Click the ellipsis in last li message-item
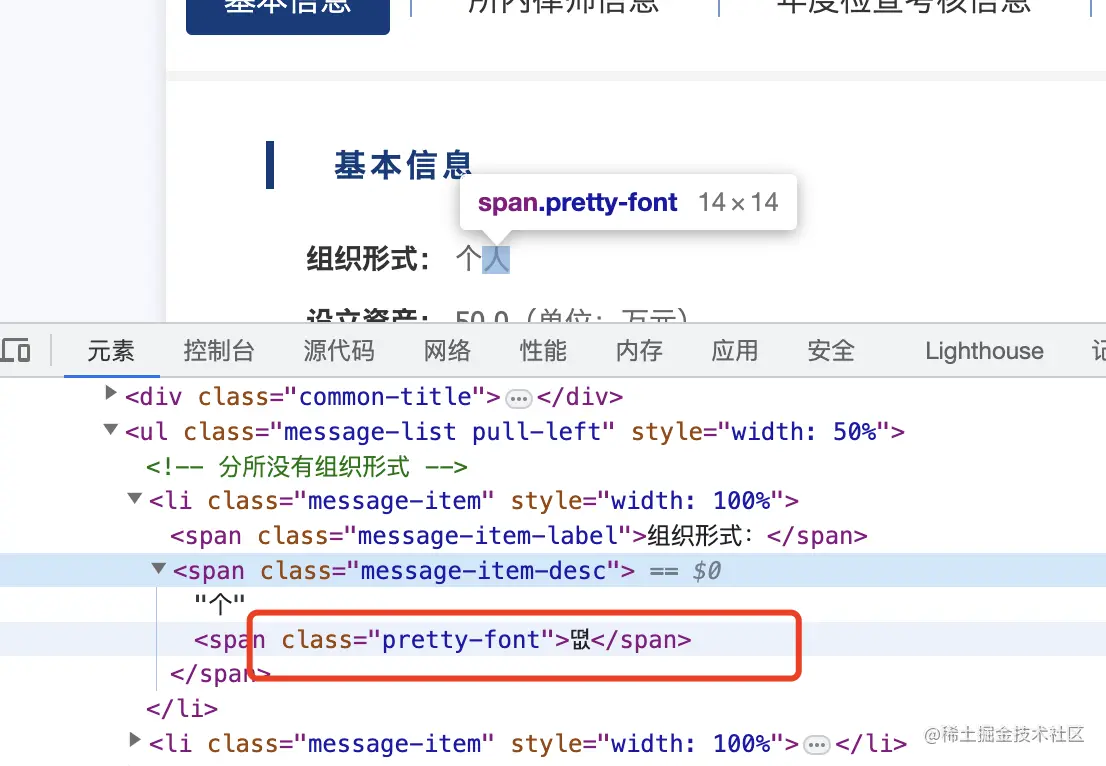The image size is (1106, 766). [x=817, y=745]
